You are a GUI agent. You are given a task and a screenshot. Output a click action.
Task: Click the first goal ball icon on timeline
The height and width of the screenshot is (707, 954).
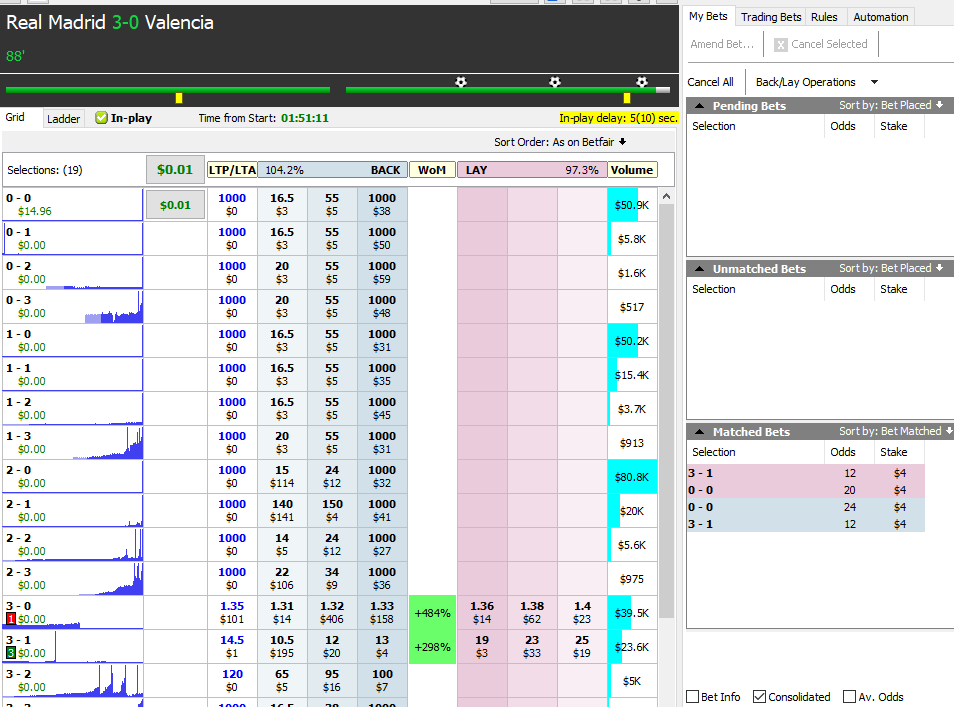[x=461, y=82]
